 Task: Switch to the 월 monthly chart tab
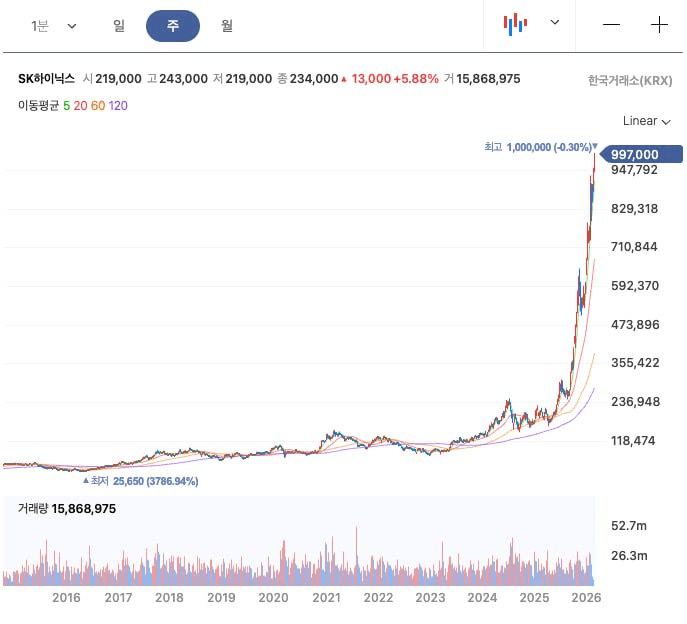click(x=227, y=26)
